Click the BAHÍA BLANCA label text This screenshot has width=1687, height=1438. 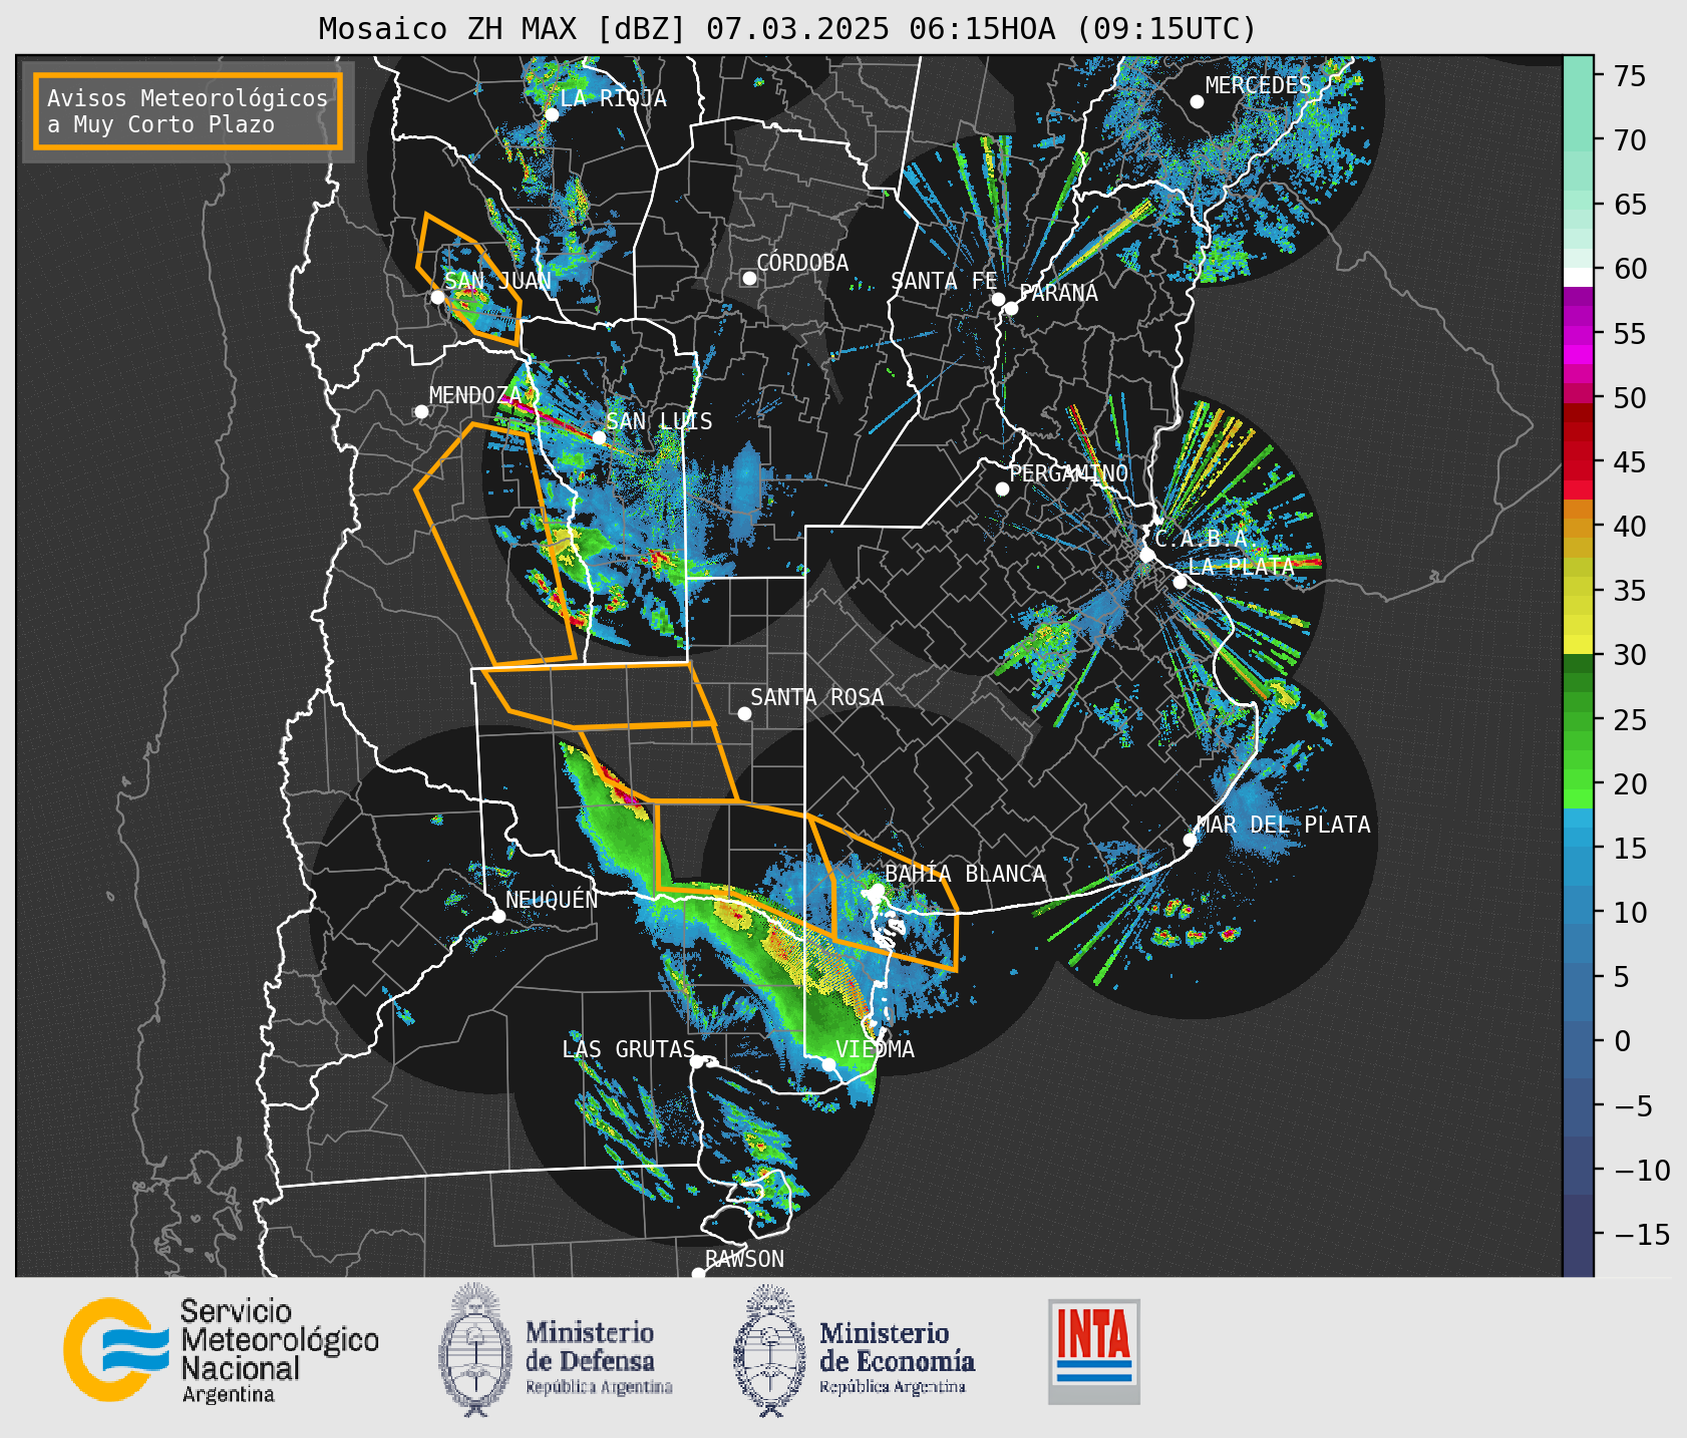(965, 874)
